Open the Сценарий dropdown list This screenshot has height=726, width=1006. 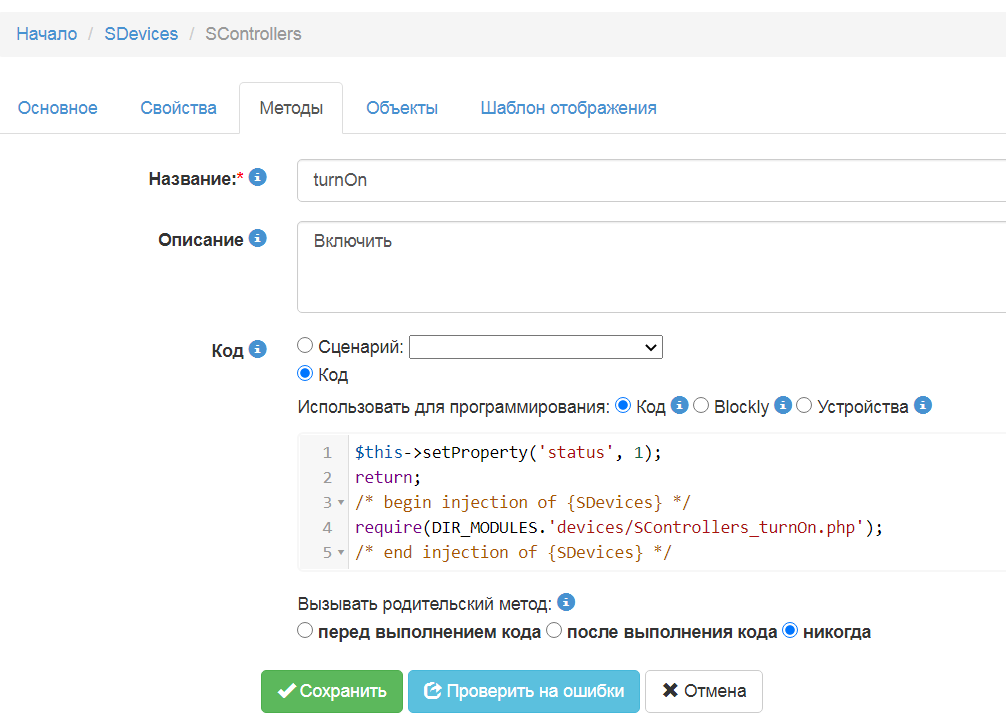point(535,347)
